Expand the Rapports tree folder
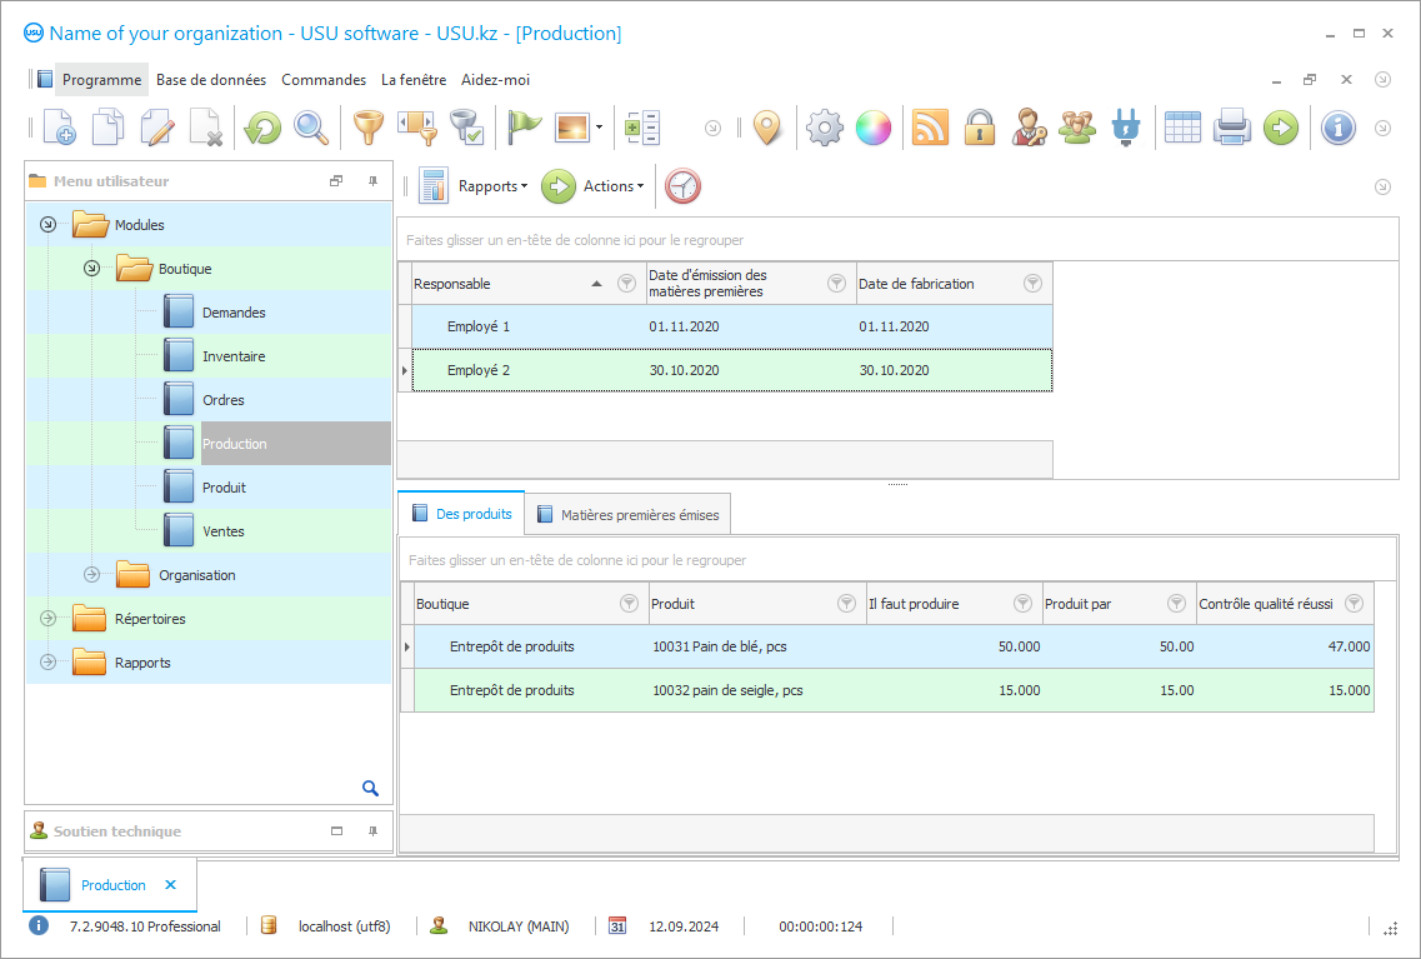Viewport: 1421px width, 959px height. tap(48, 662)
